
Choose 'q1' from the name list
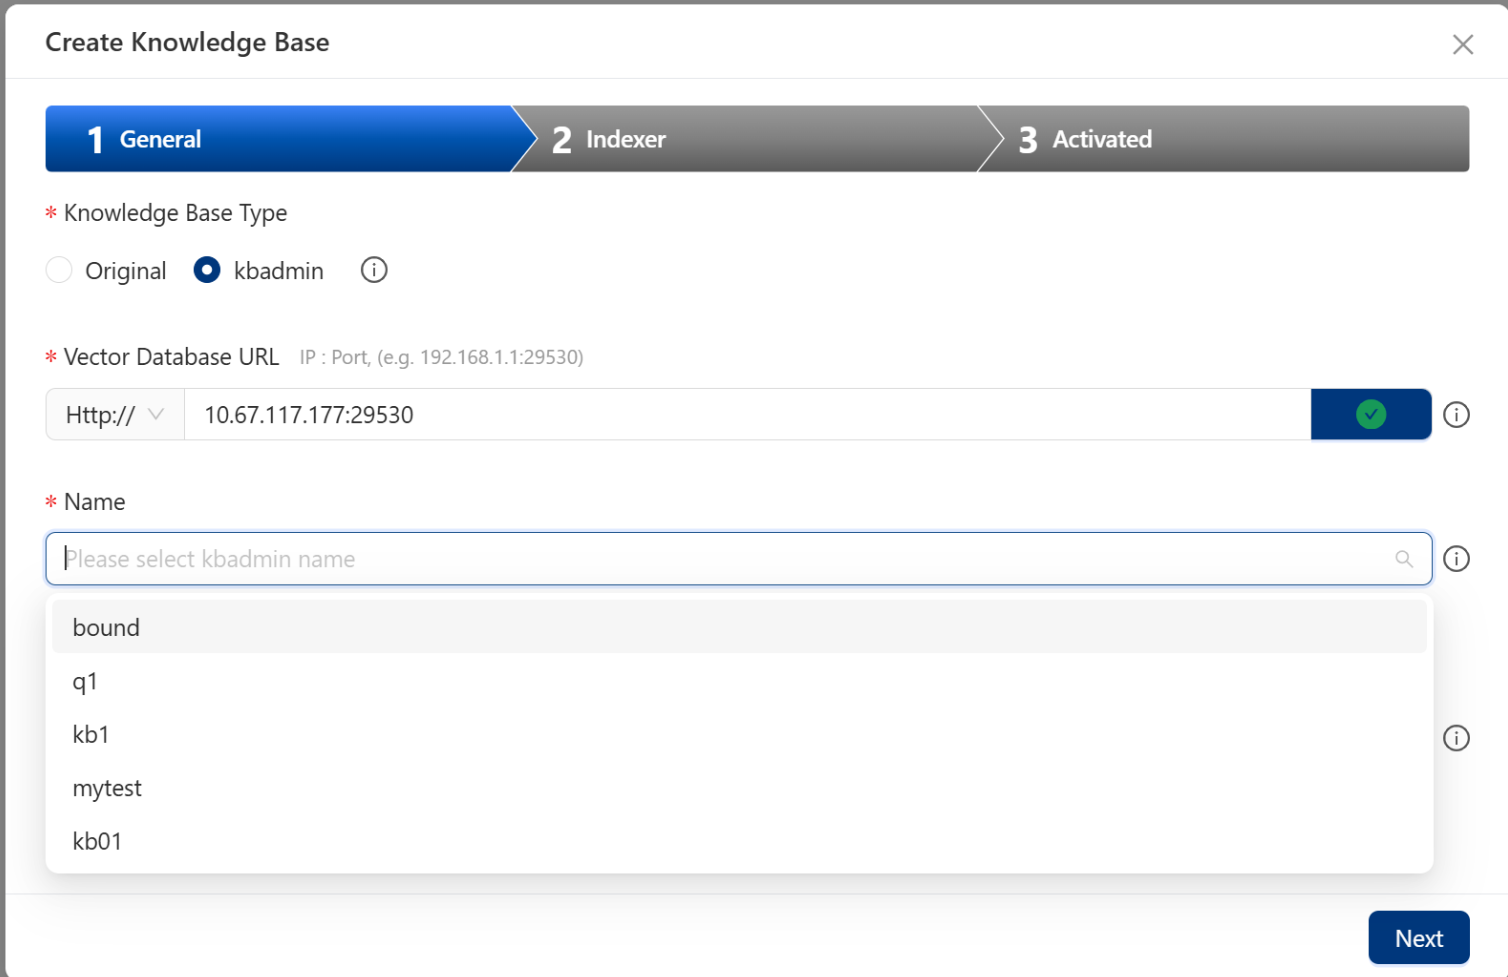85,682
